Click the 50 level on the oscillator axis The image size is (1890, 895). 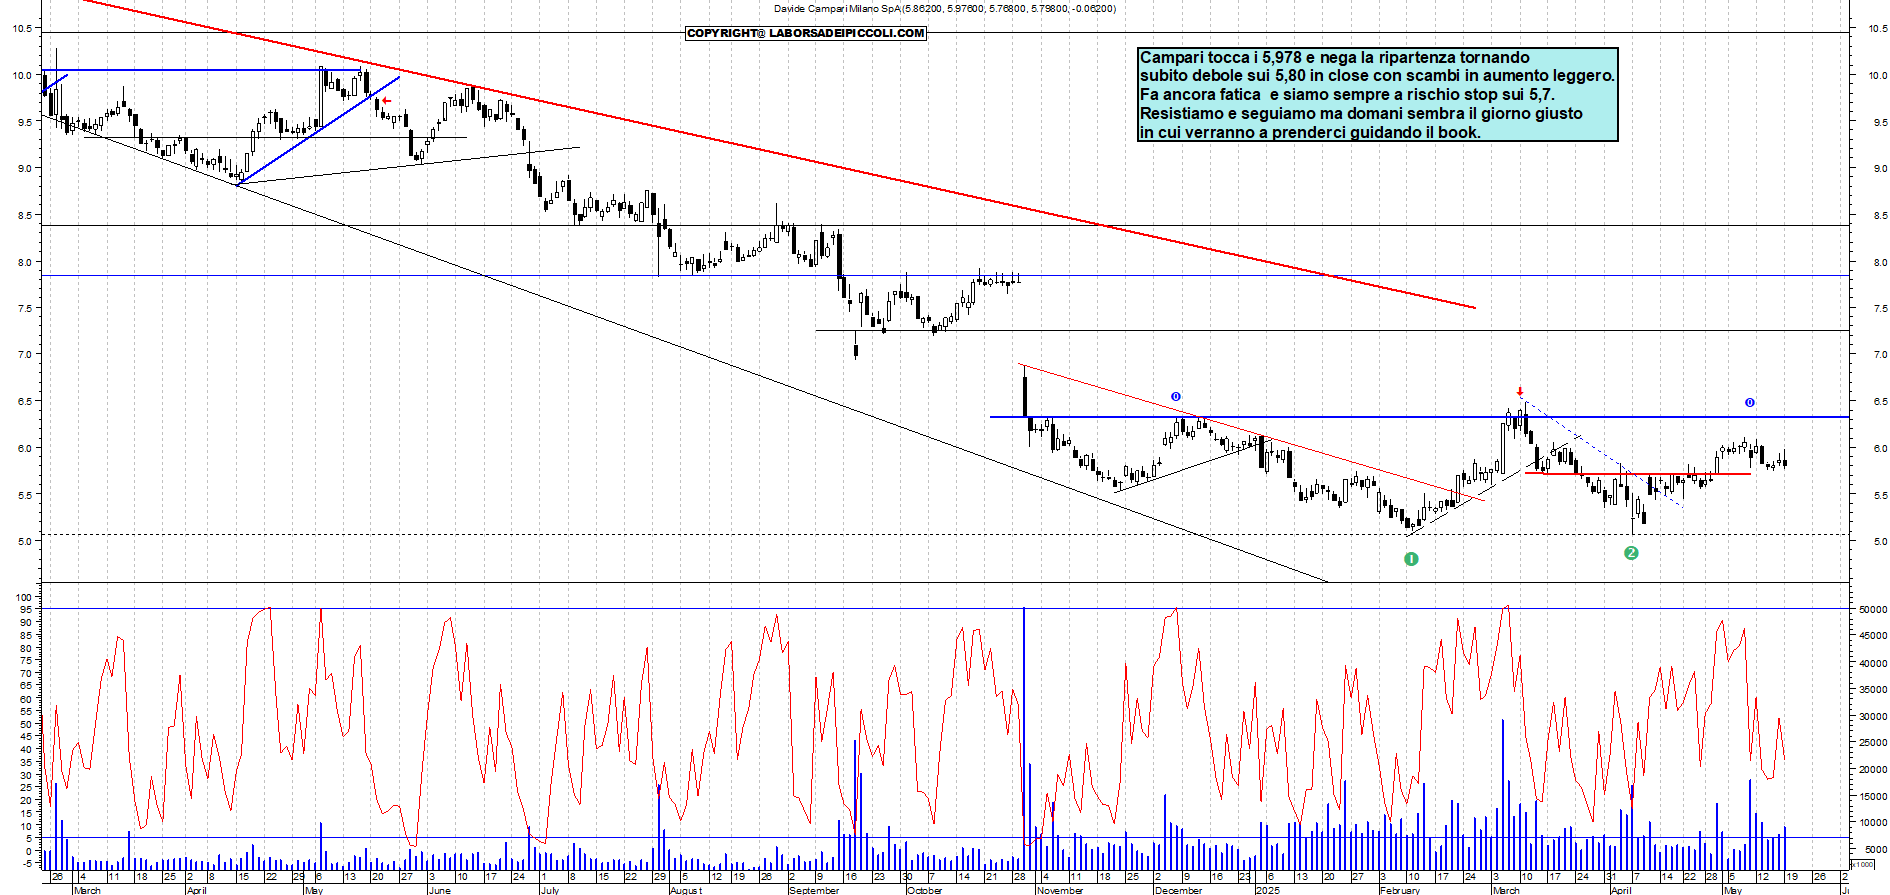pos(26,724)
